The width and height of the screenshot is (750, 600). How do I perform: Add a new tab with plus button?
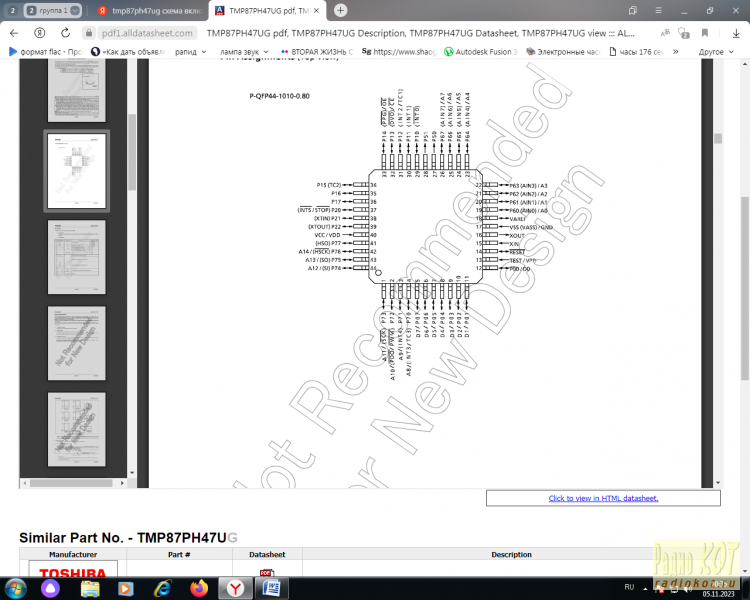coord(340,10)
